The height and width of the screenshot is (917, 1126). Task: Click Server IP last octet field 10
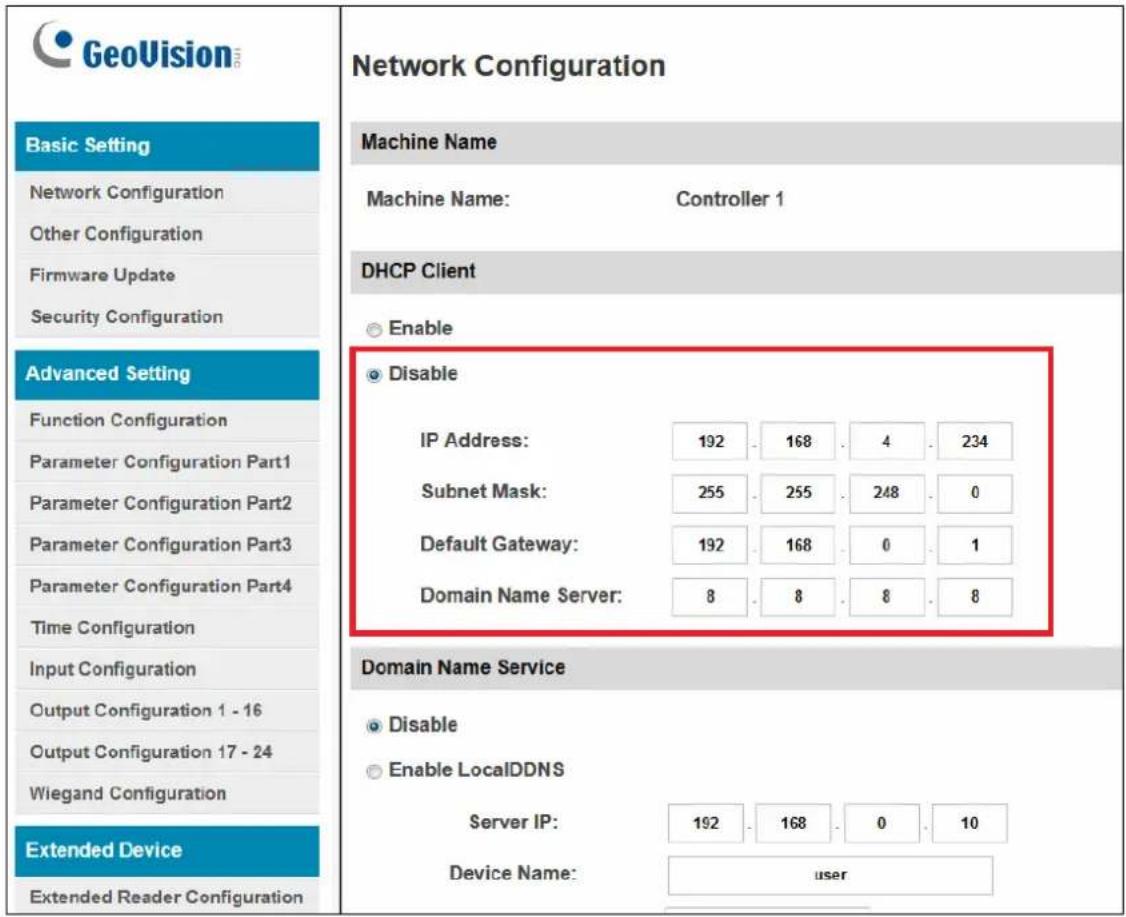(x=969, y=823)
